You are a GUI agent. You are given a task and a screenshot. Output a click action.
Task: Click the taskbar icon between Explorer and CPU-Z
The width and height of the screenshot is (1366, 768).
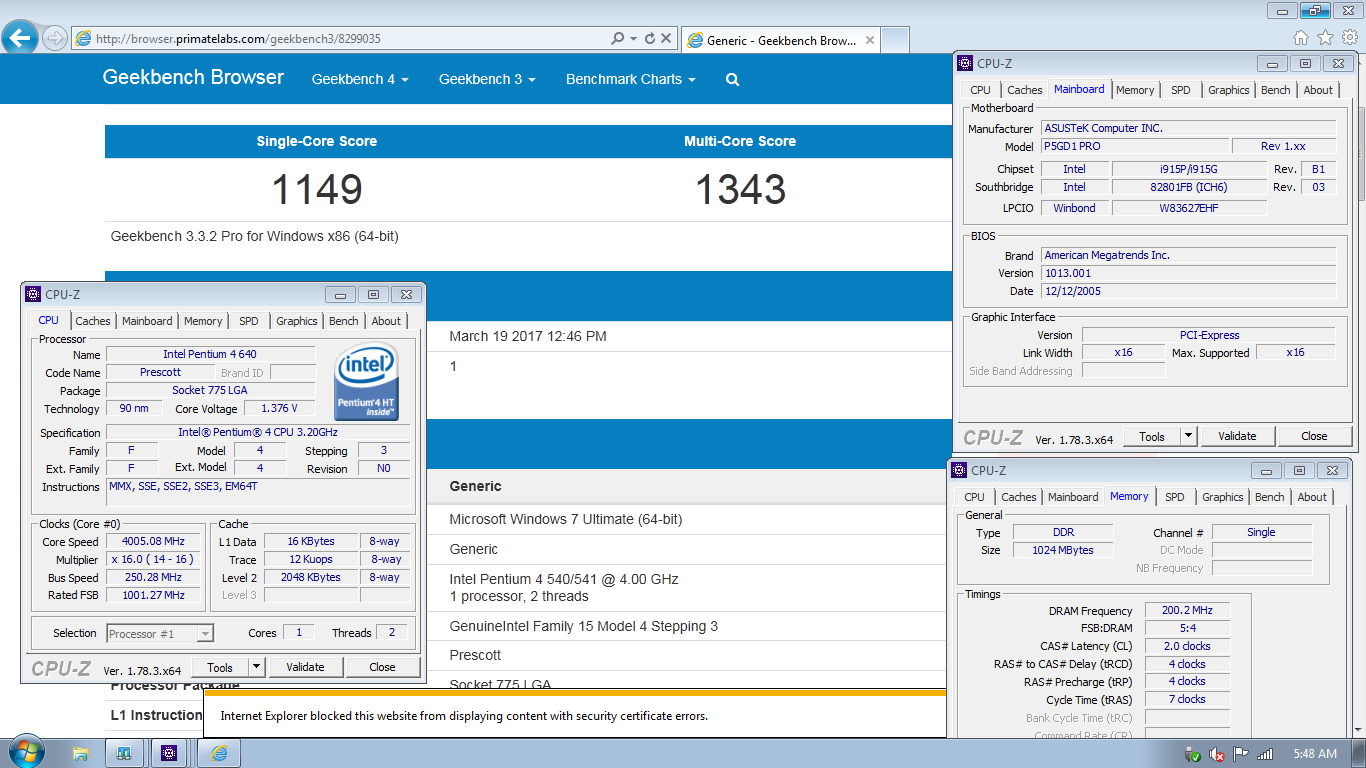pyautogui.click(x=125, y=753)
